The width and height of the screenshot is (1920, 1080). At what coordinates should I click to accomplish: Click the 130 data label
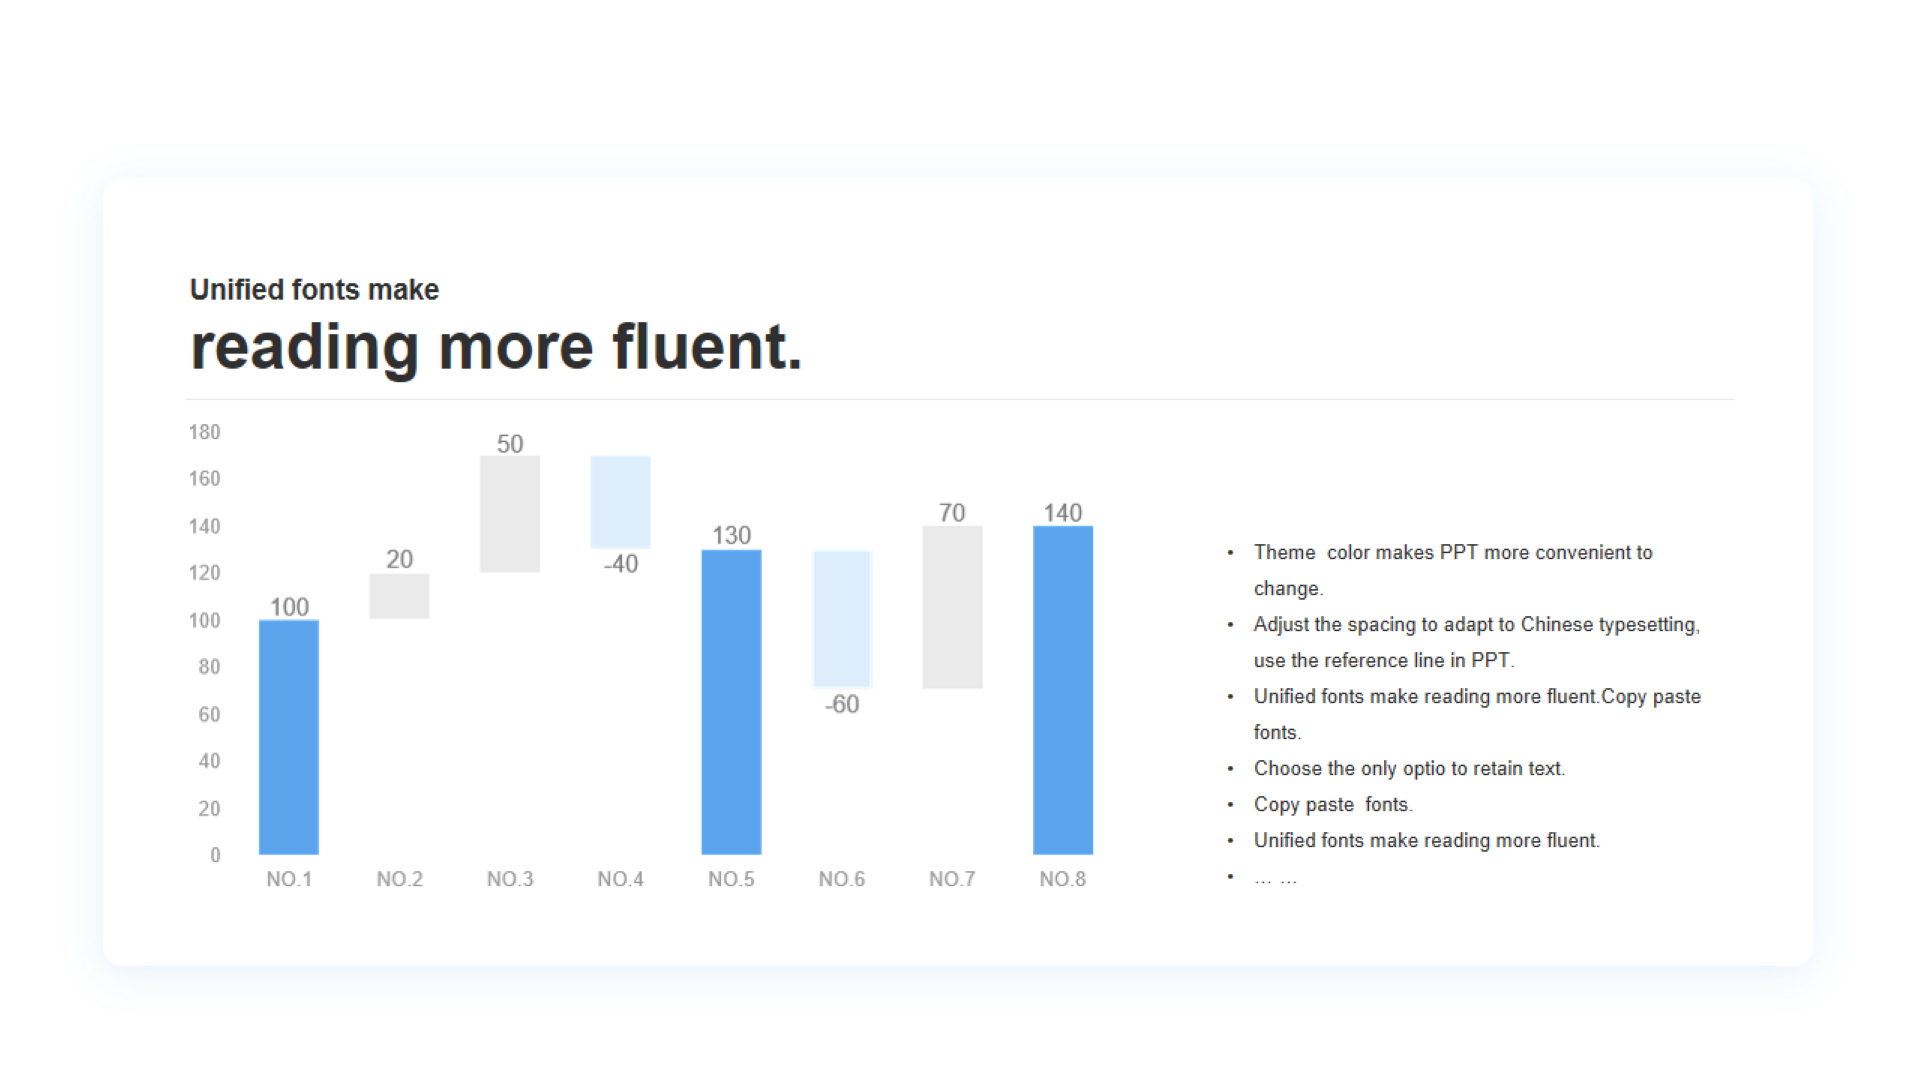731,535
